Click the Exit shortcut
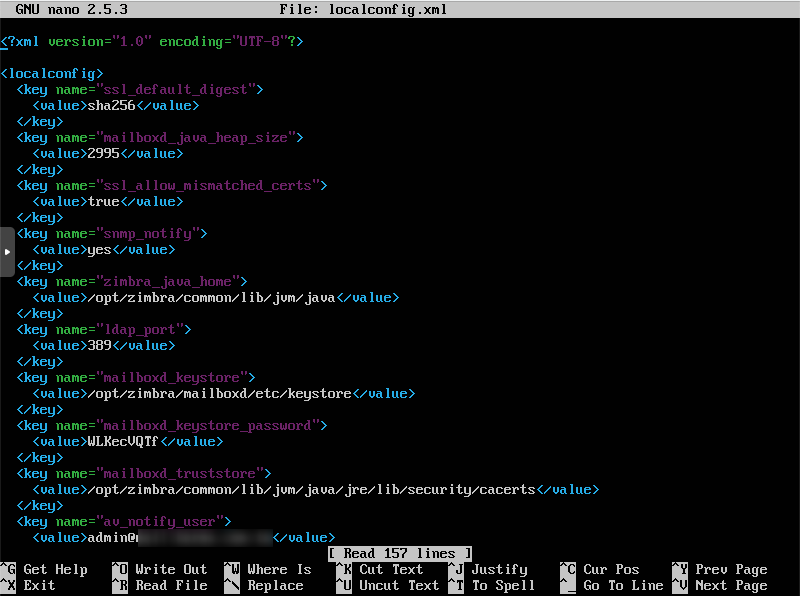The width and height of the screenshot is (800, 596). pyautogui.click(x=28, y=586)
